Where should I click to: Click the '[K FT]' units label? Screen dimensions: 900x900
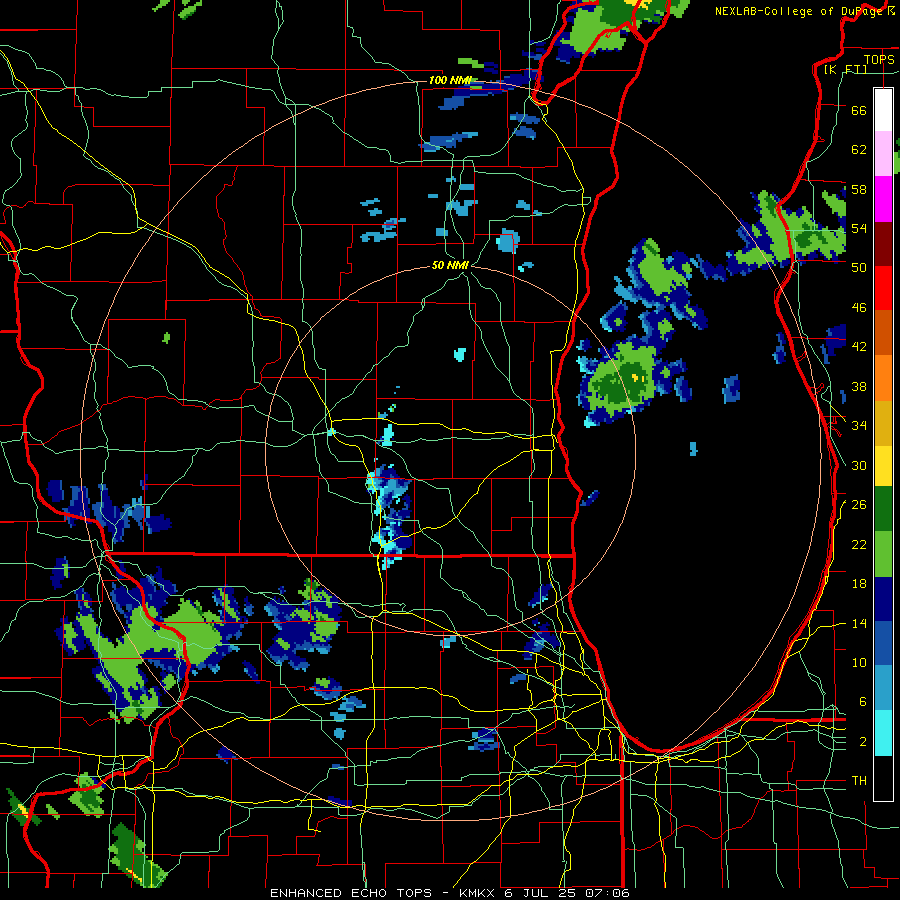click(845, 69)
